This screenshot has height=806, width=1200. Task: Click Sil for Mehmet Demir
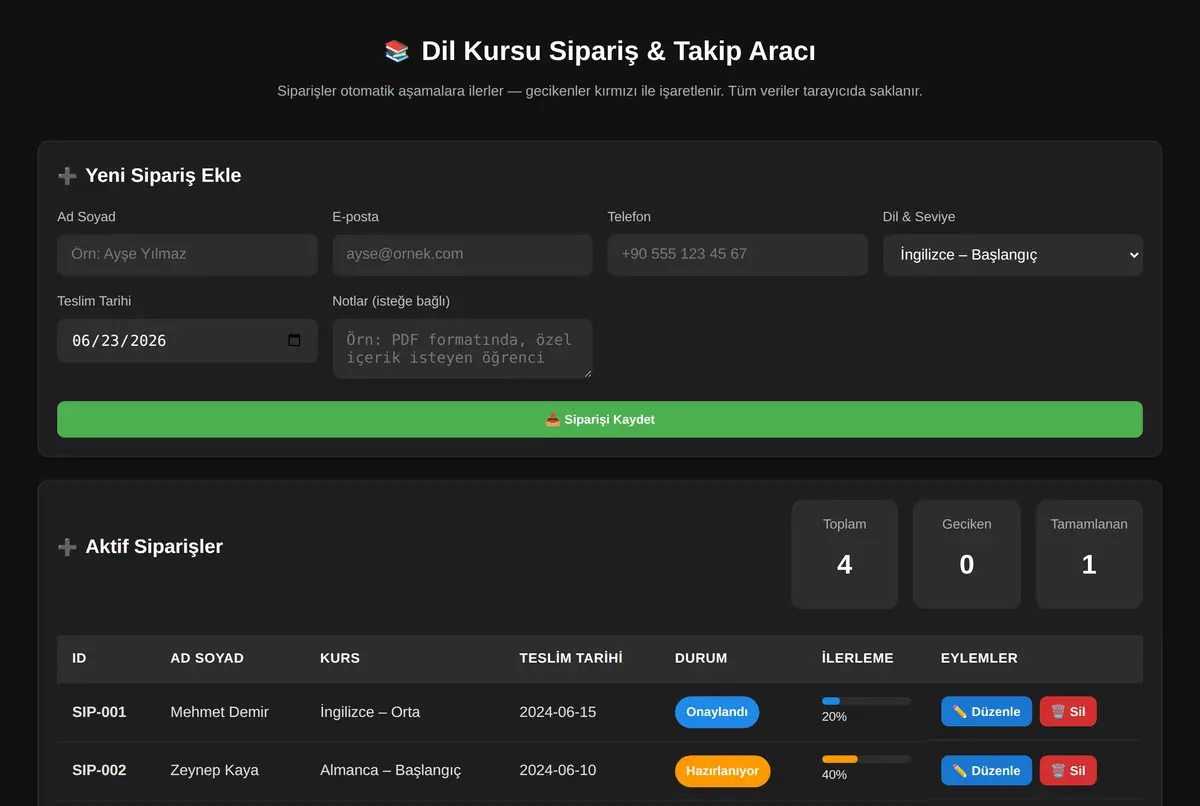point(1068,712)
